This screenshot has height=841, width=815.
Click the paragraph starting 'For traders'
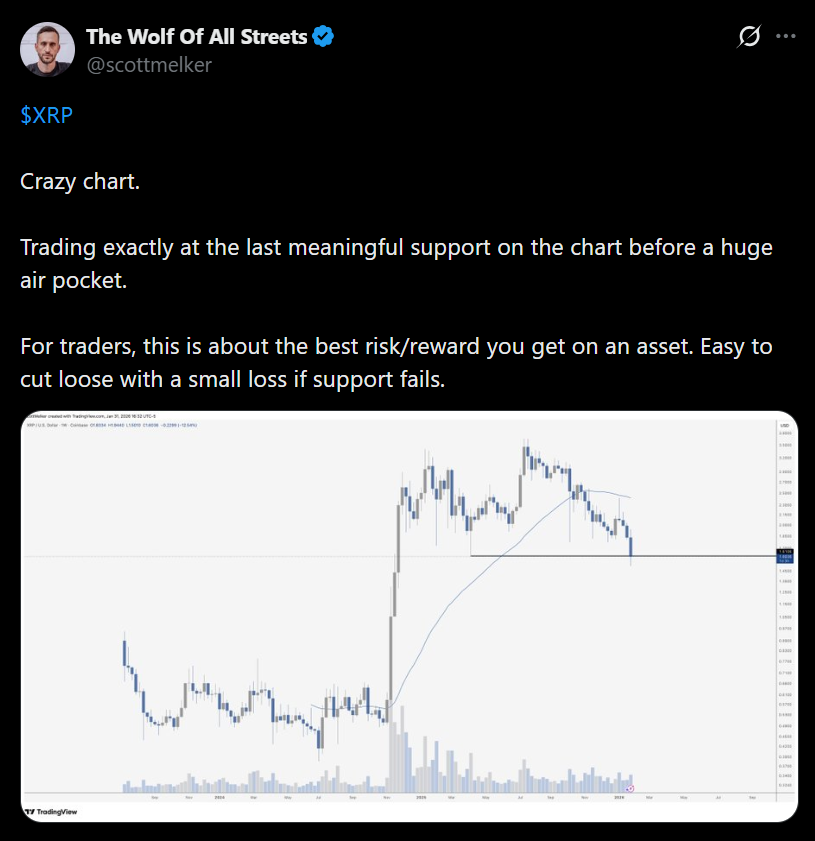click(396, 363)
